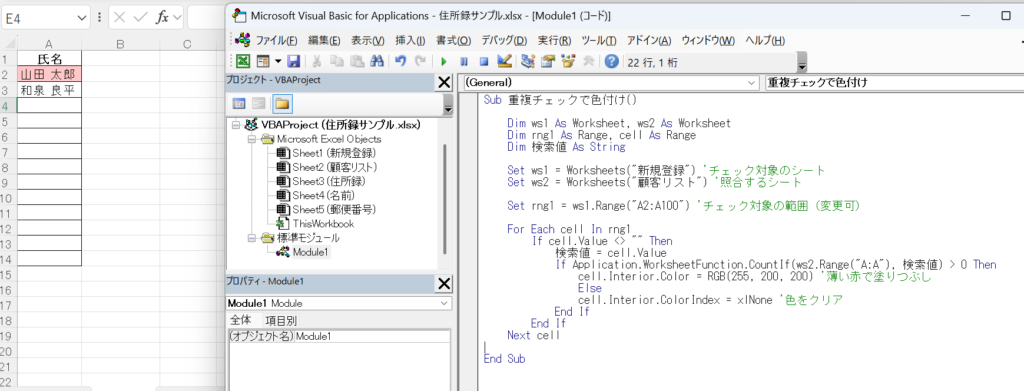Click the Save floppy disk icon
This screenshot has width=1024, height=391.
[293, 61]
